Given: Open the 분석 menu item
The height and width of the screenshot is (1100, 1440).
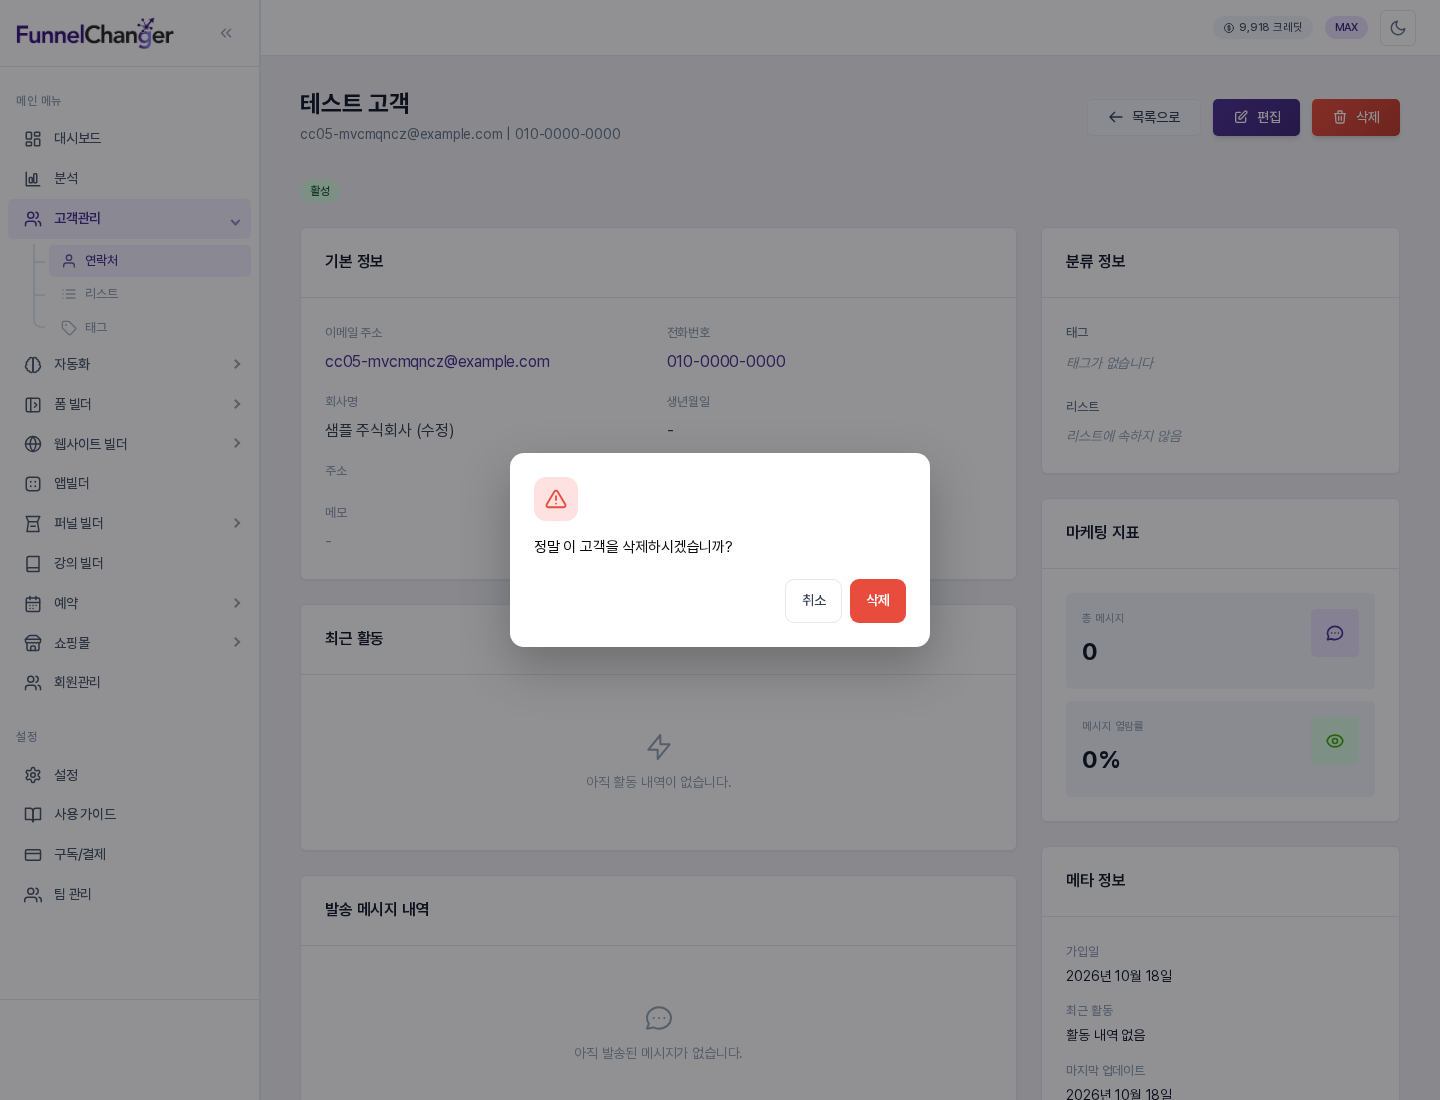Looking at the screenshot, I should tap(129, 178).
